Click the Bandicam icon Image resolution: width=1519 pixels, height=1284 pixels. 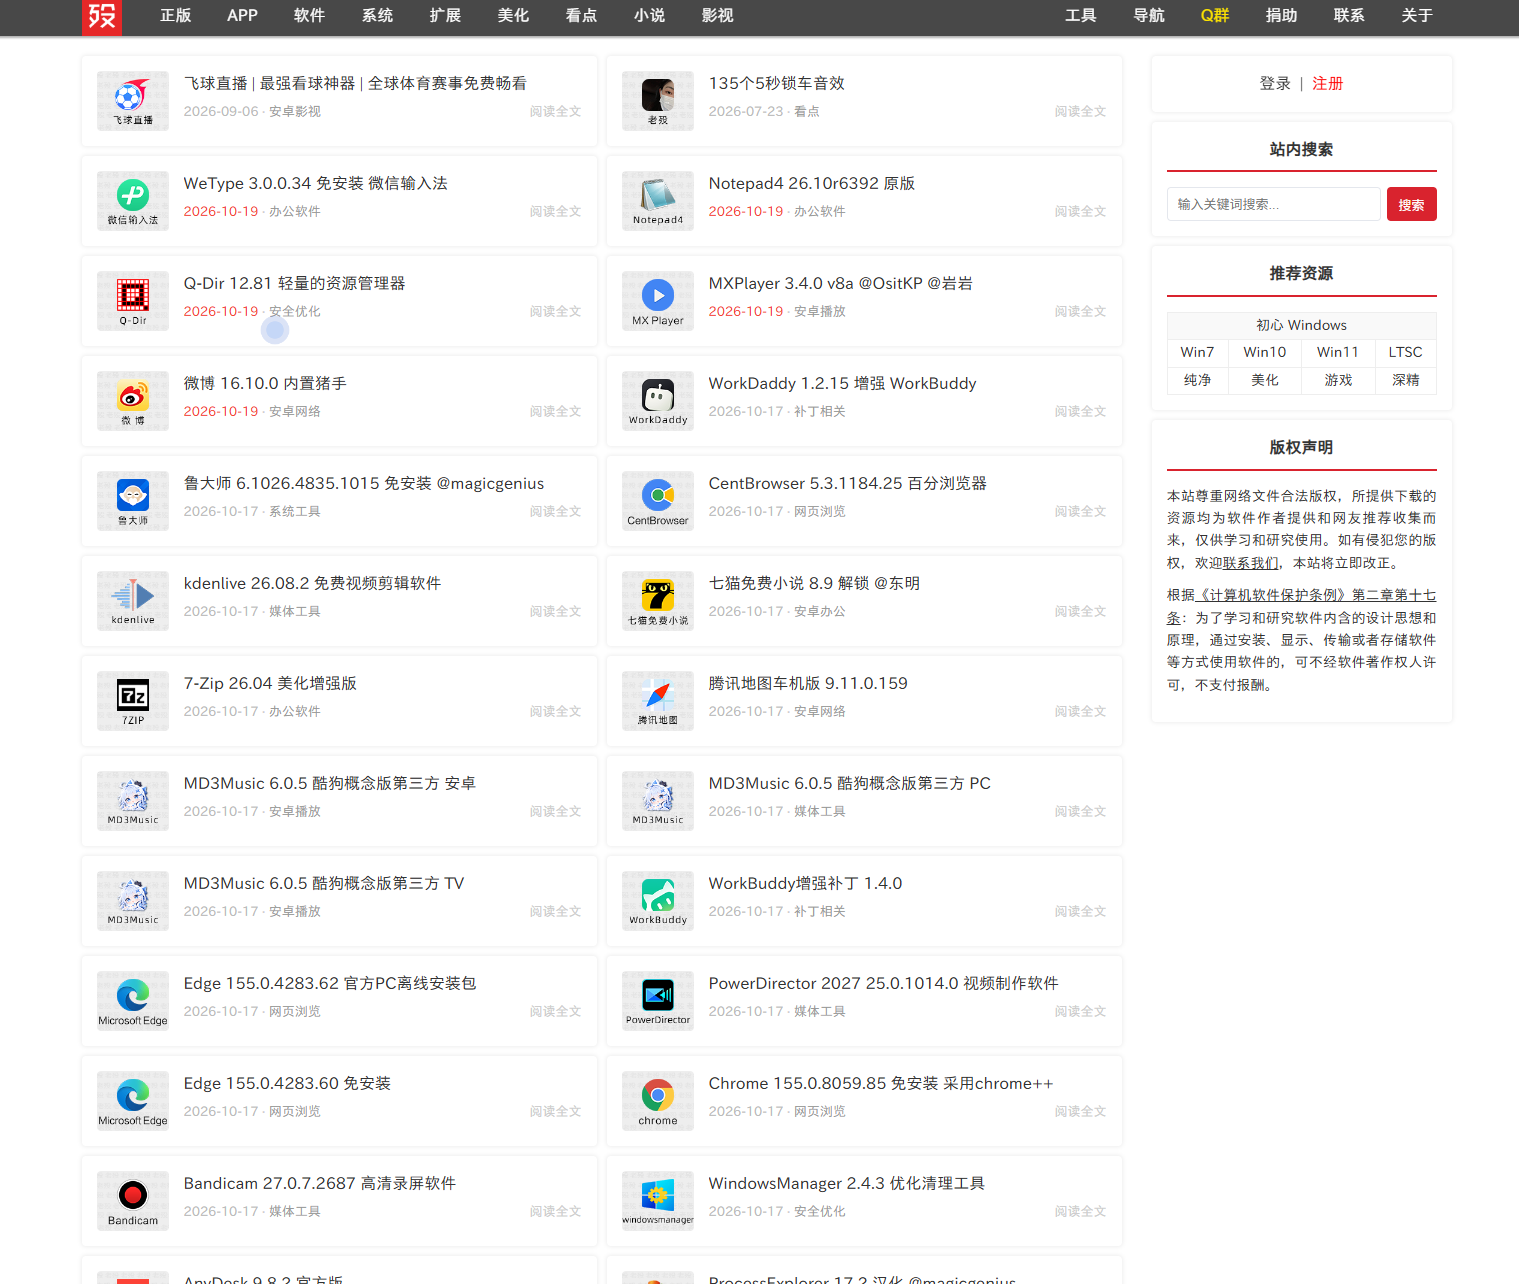pos(133,1201)
